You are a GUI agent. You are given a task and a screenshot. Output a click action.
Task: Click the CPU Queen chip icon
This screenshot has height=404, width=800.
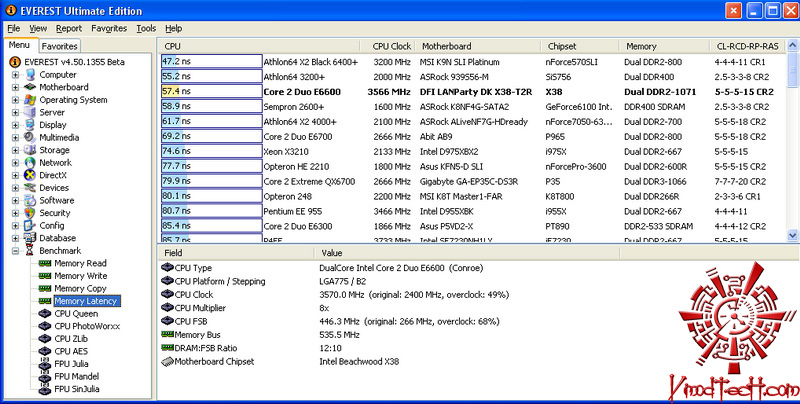[x=45, y=313]
